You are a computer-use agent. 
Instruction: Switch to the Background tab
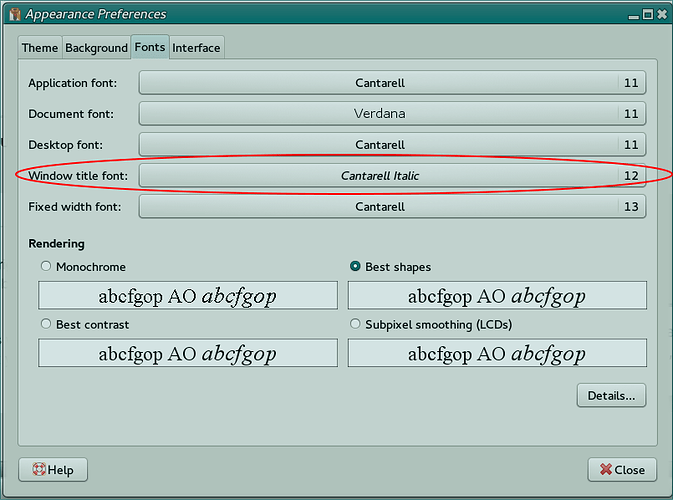click(x=97, y=48)
